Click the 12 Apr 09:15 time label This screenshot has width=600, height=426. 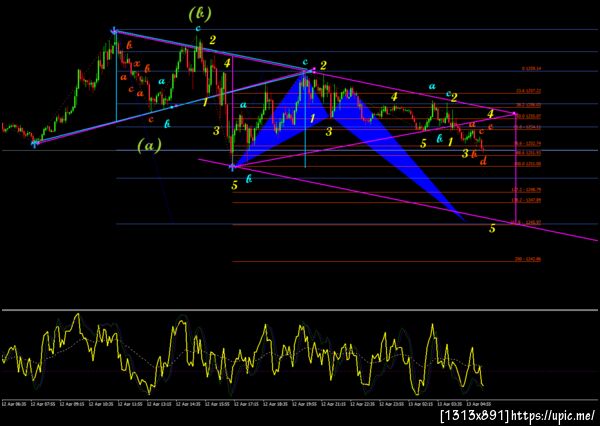tap(71, 404)
